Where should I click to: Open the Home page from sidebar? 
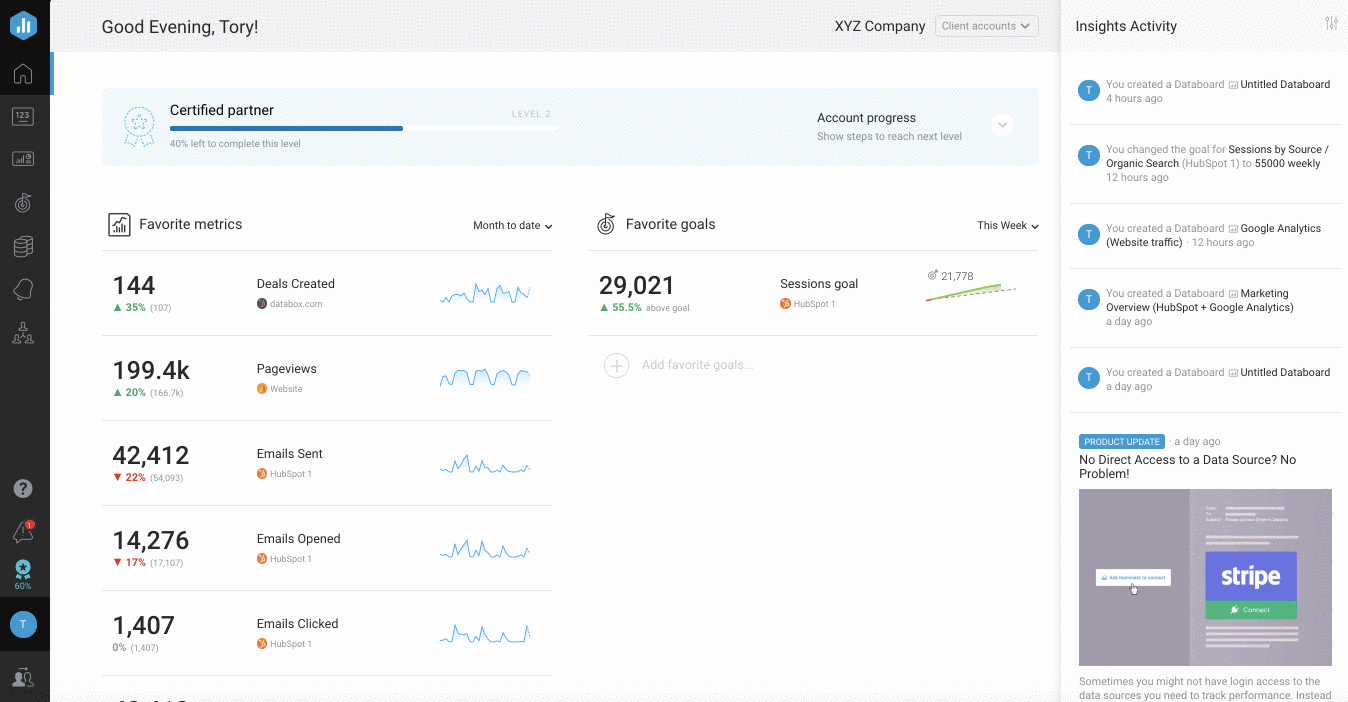coord(23,74)
